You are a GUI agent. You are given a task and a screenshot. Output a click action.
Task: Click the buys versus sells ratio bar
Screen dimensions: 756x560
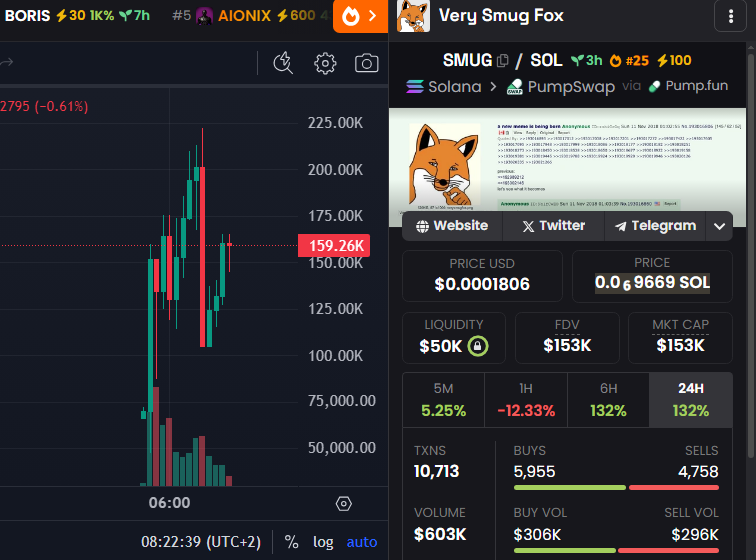coord(616,488)
